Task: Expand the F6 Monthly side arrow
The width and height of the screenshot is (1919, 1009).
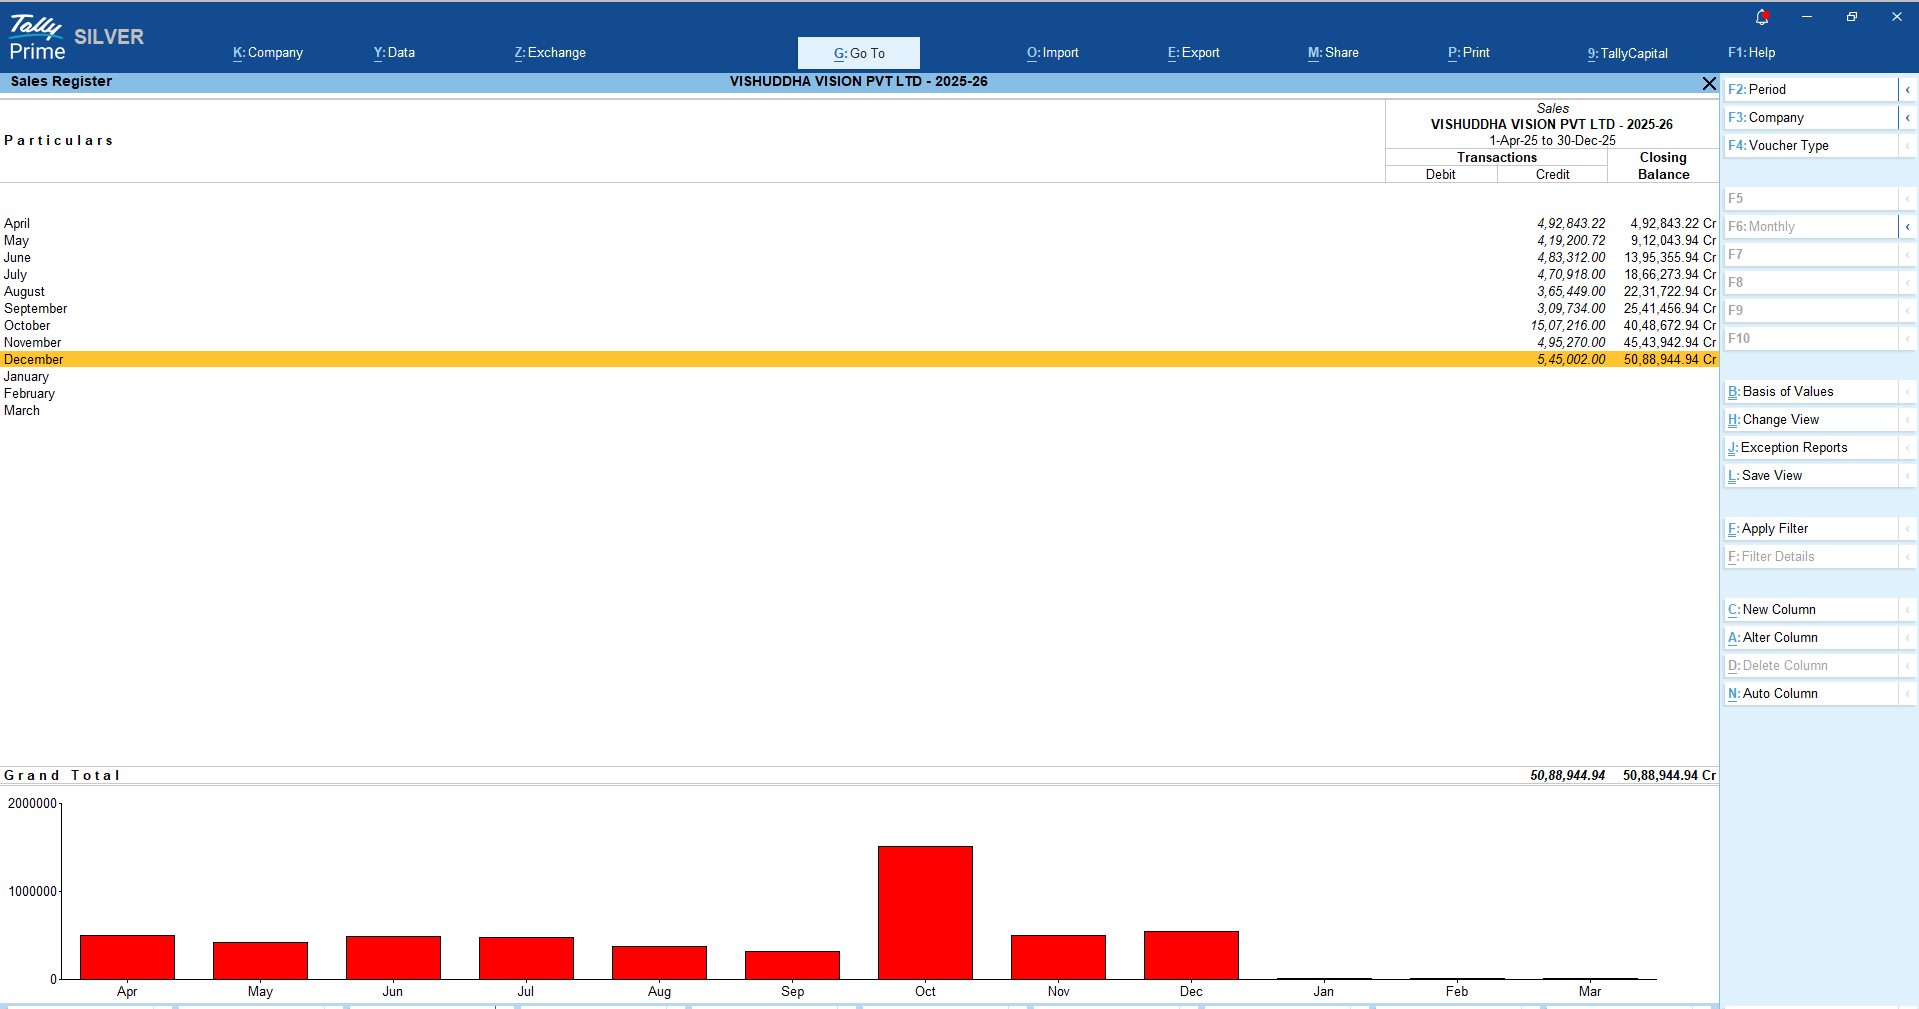Action: point(1907,227)
